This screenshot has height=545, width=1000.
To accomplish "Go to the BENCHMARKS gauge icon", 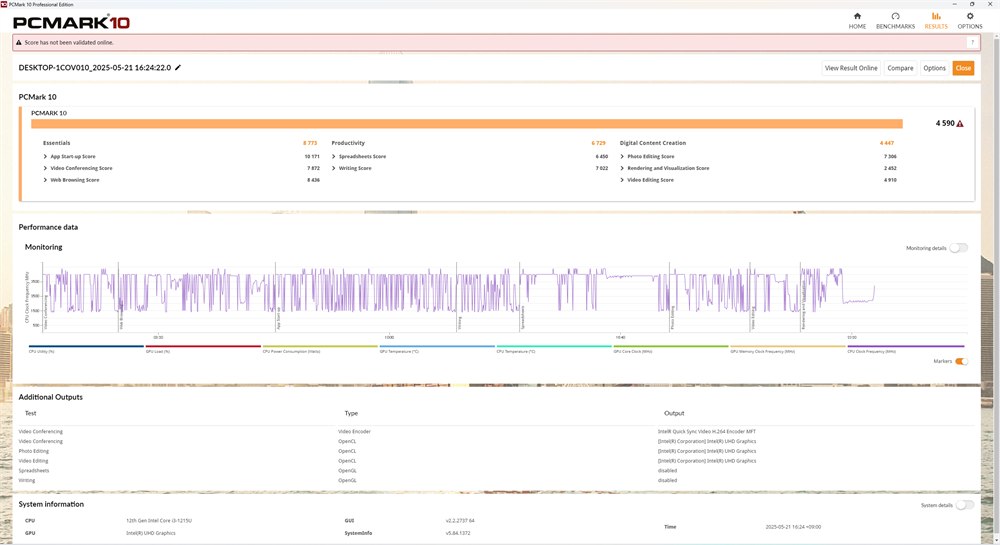I will [895, 17].
